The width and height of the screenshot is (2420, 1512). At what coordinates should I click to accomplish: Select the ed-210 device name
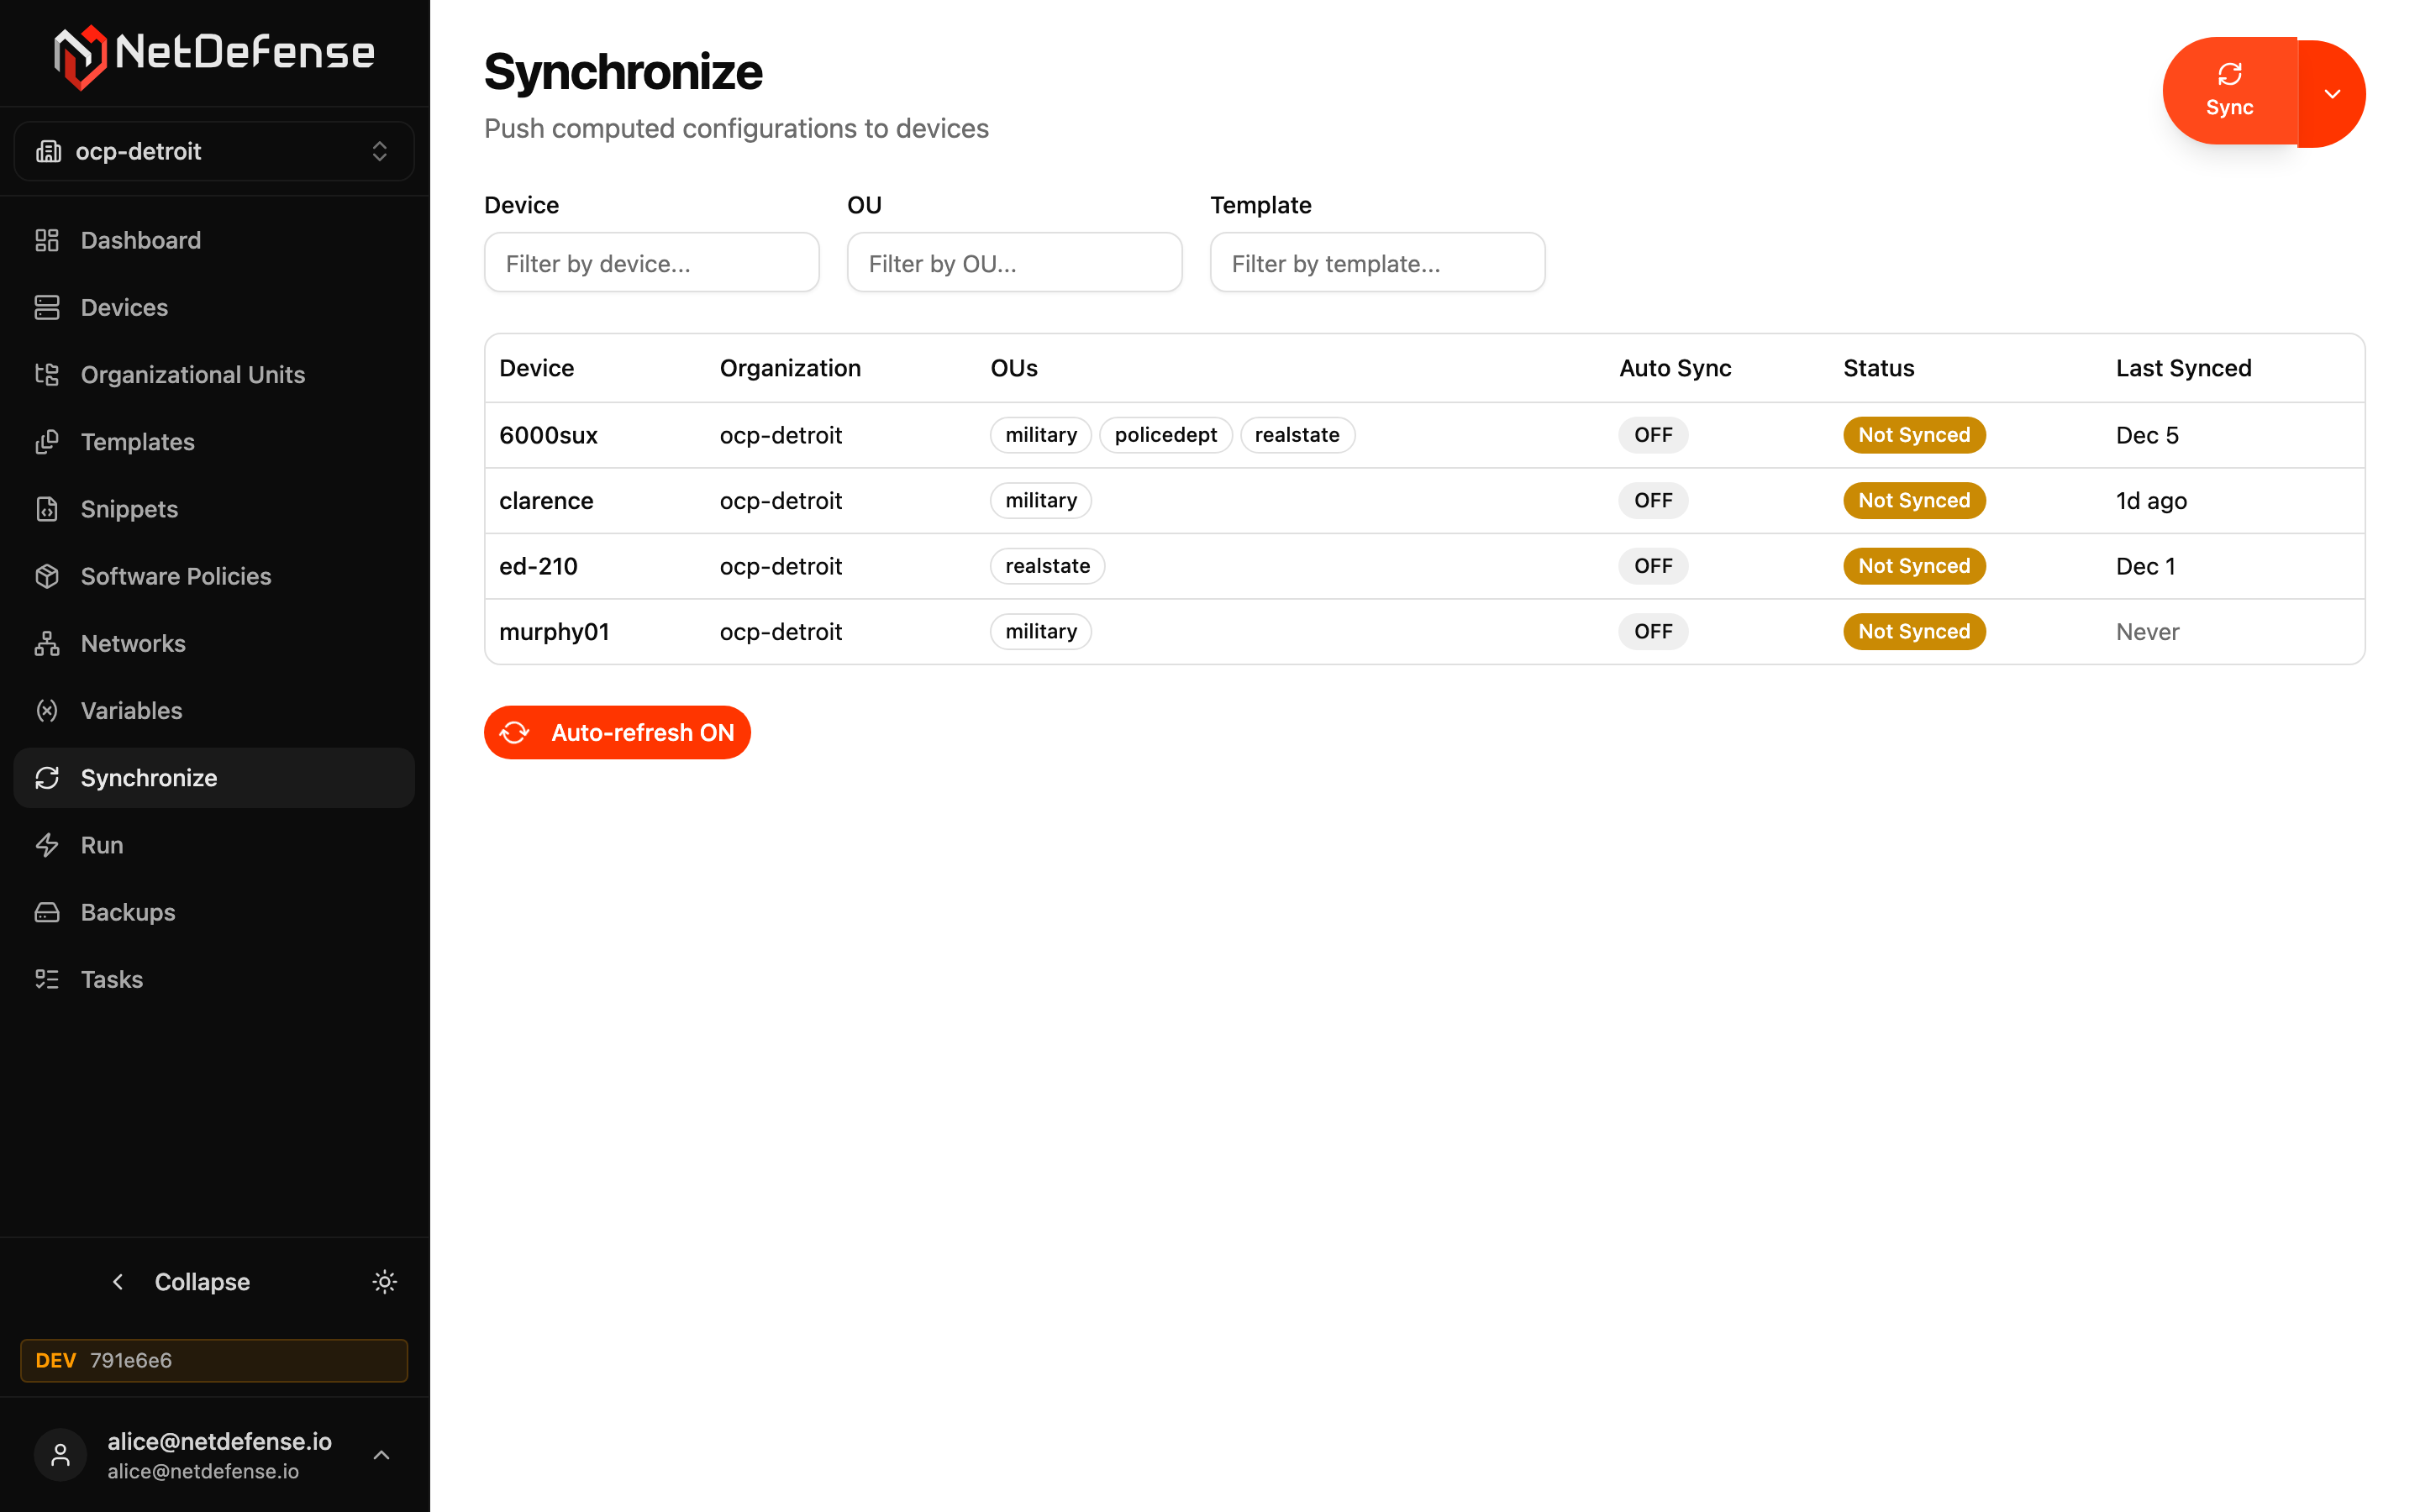pyautogui.click(x=538, y=566)
